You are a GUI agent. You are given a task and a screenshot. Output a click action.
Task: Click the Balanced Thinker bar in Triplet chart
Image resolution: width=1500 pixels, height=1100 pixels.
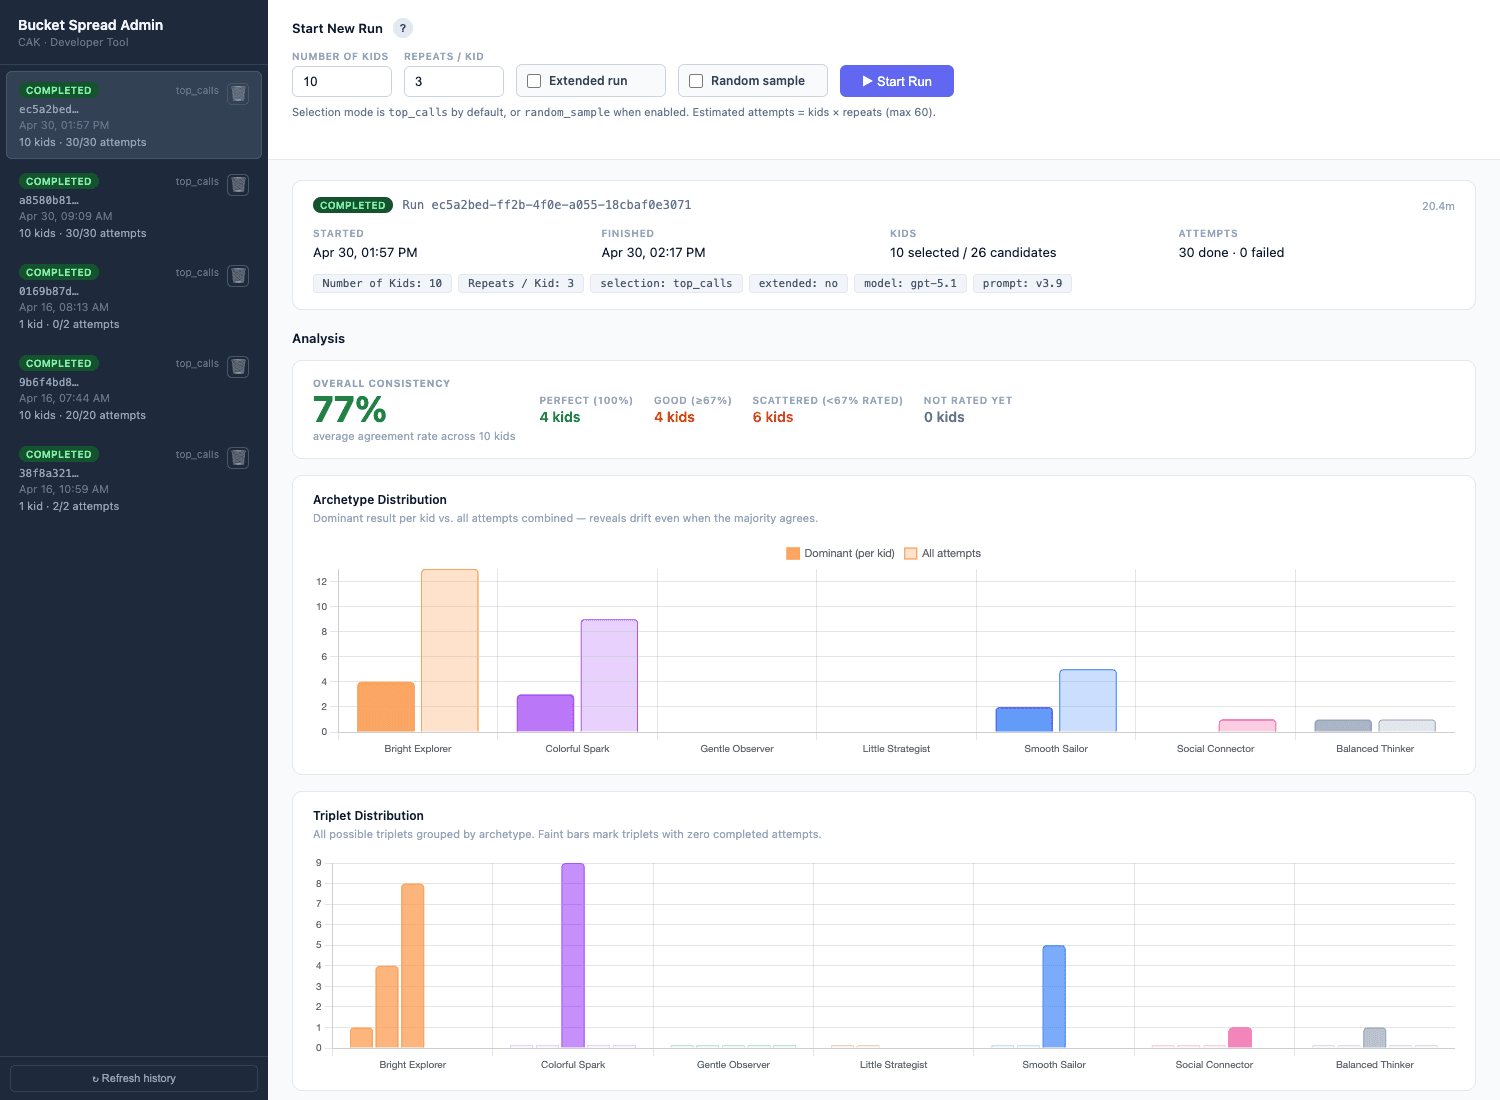[1375, 1038]
